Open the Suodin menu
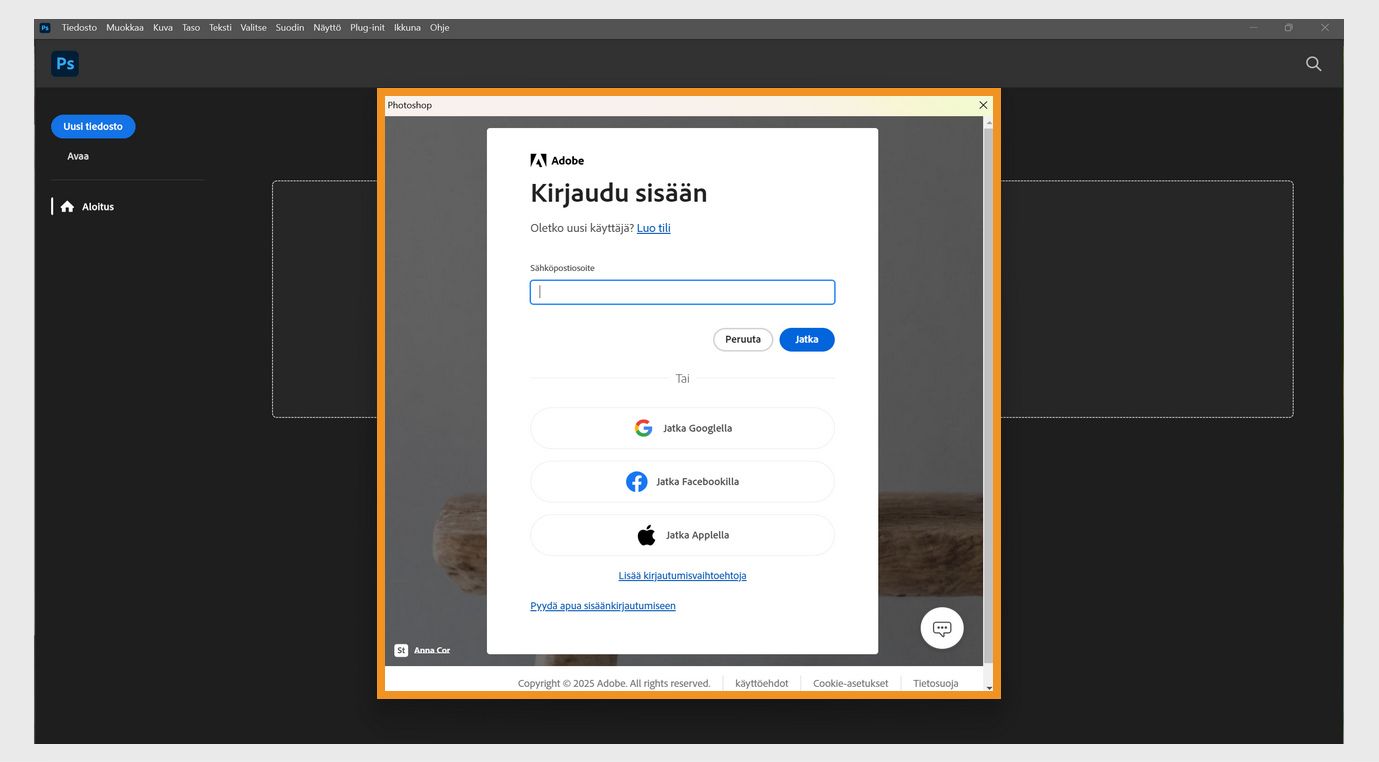Image resolution: width=1379 pixels, height=762 pixels. (289, 27)
